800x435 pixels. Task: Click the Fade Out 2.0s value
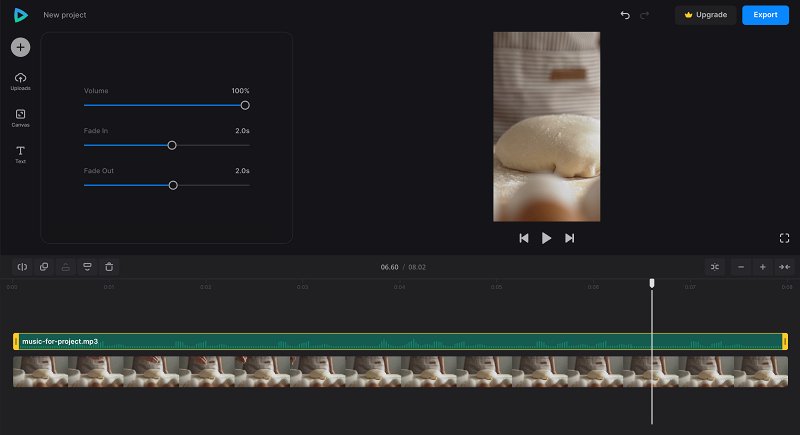pyautogui.click(x=242, y=170)
